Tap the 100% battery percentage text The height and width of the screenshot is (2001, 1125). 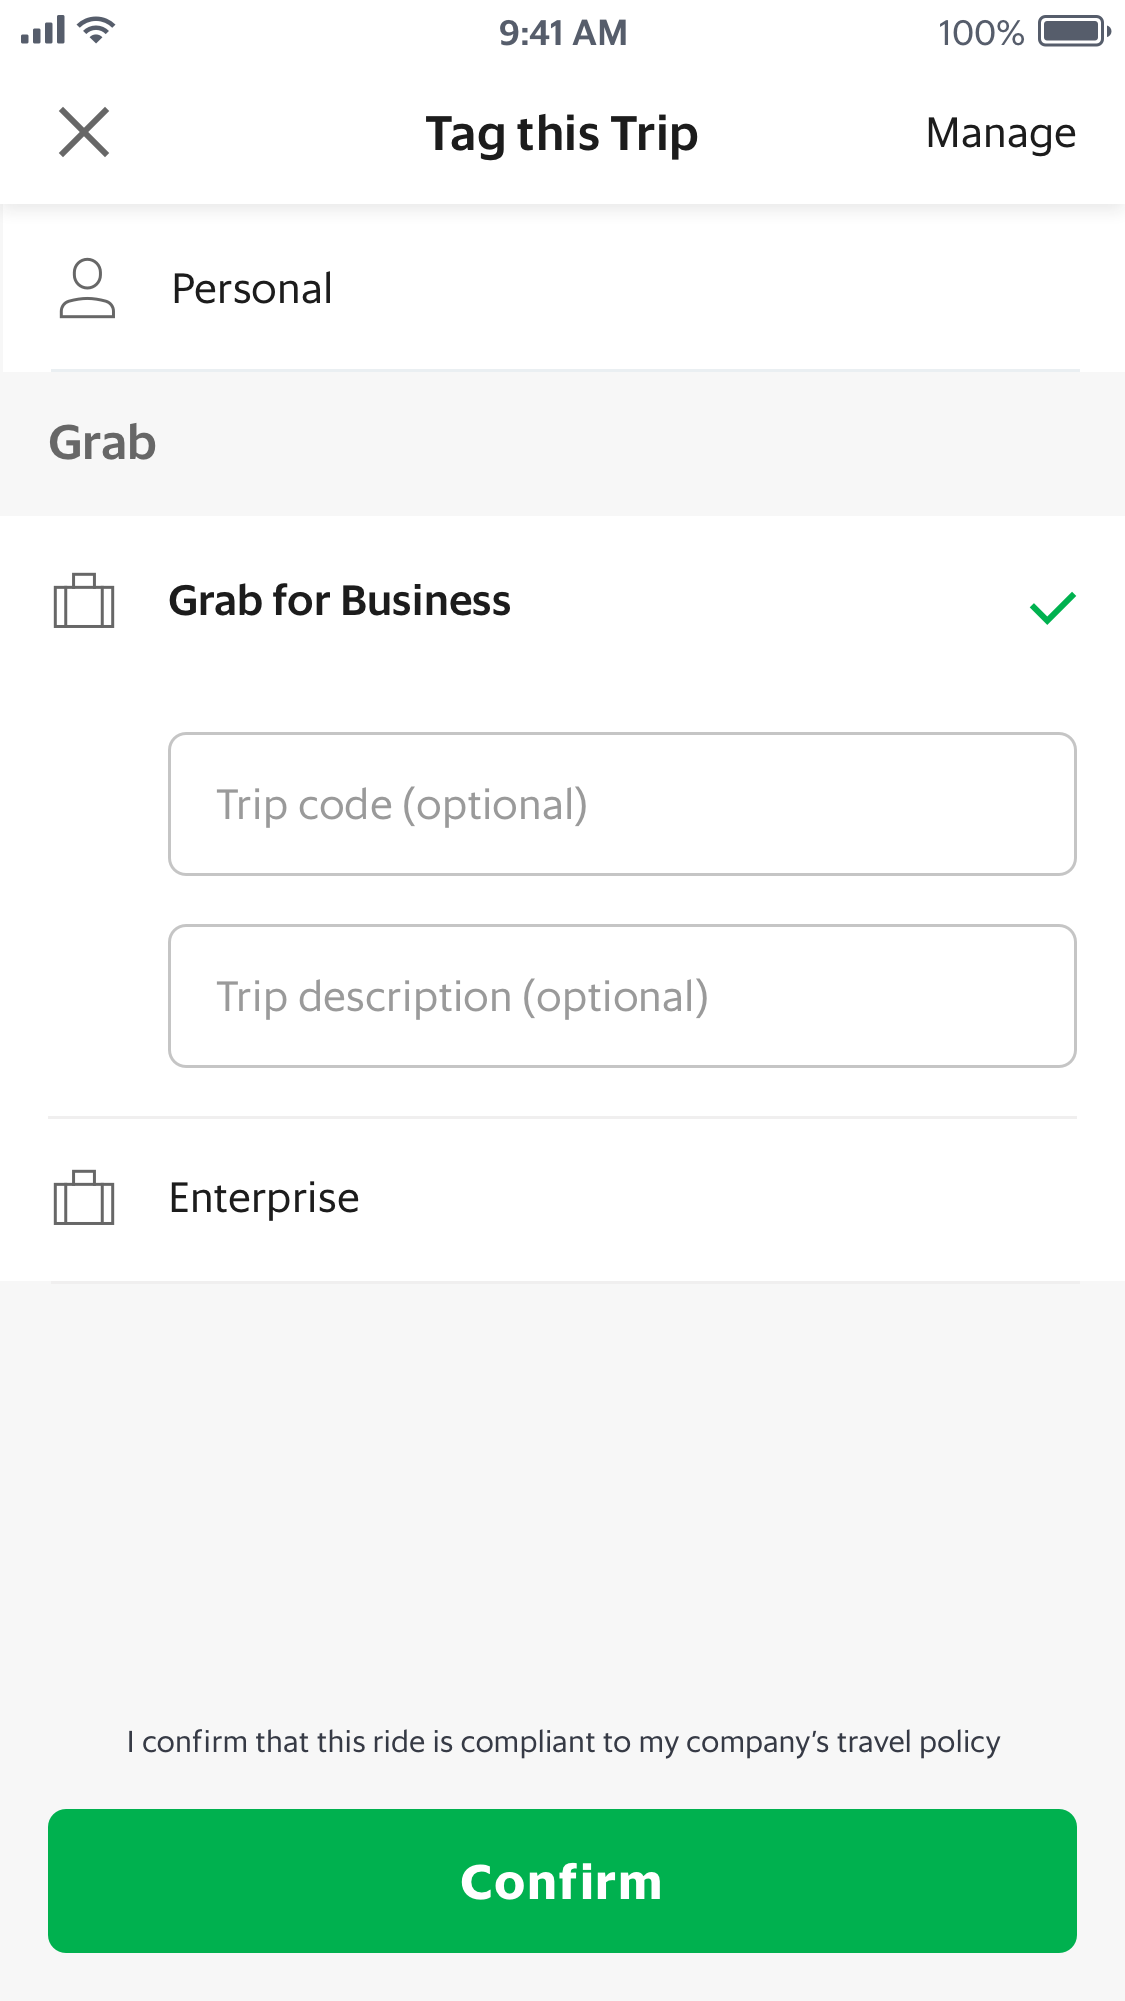pyautogui.click(x=980, y=33)
